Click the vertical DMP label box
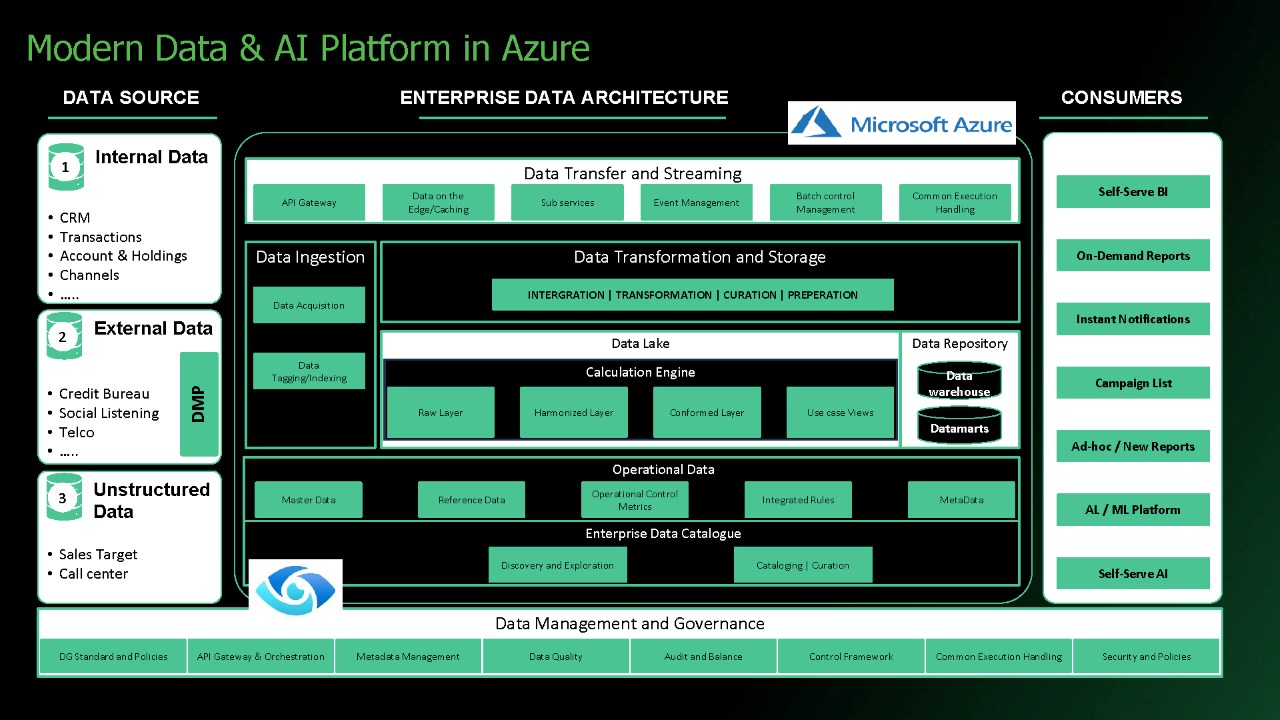 199,404
